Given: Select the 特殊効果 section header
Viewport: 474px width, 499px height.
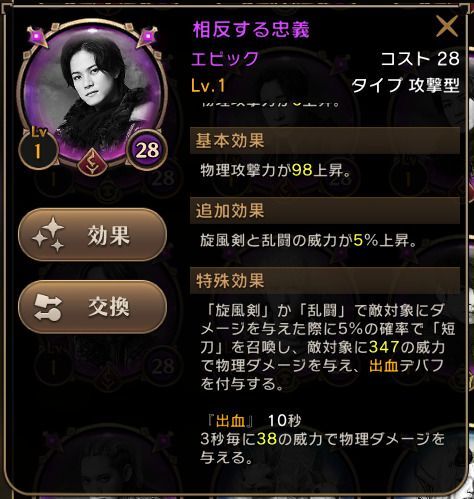Looking at the screenshot, I should [325, 281].
